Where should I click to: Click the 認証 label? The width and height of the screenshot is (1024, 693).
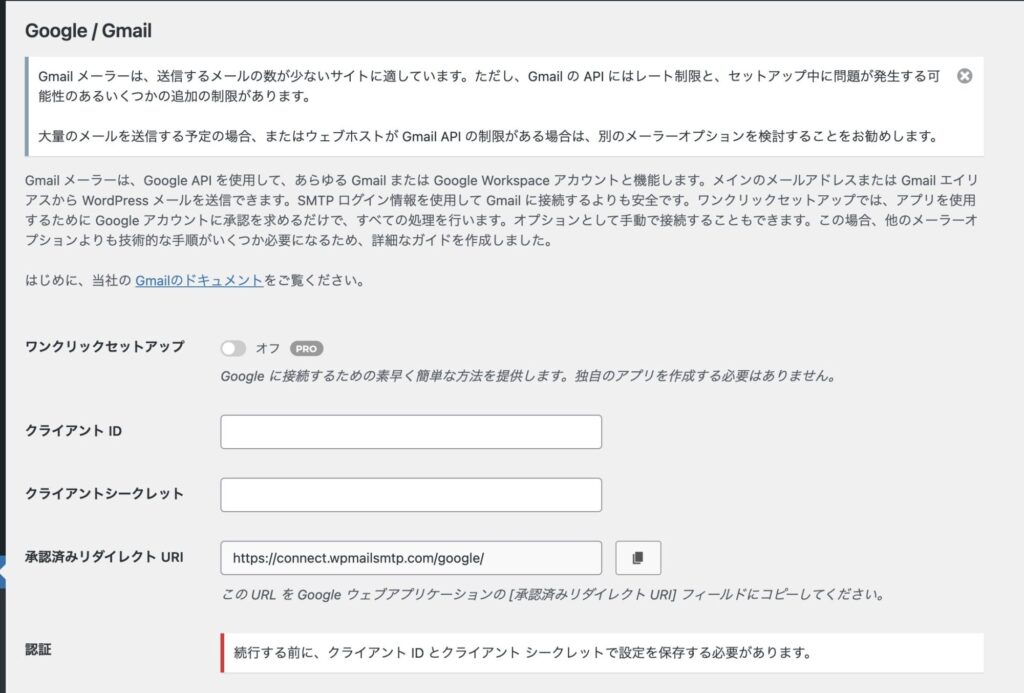[x=38, y=649]
